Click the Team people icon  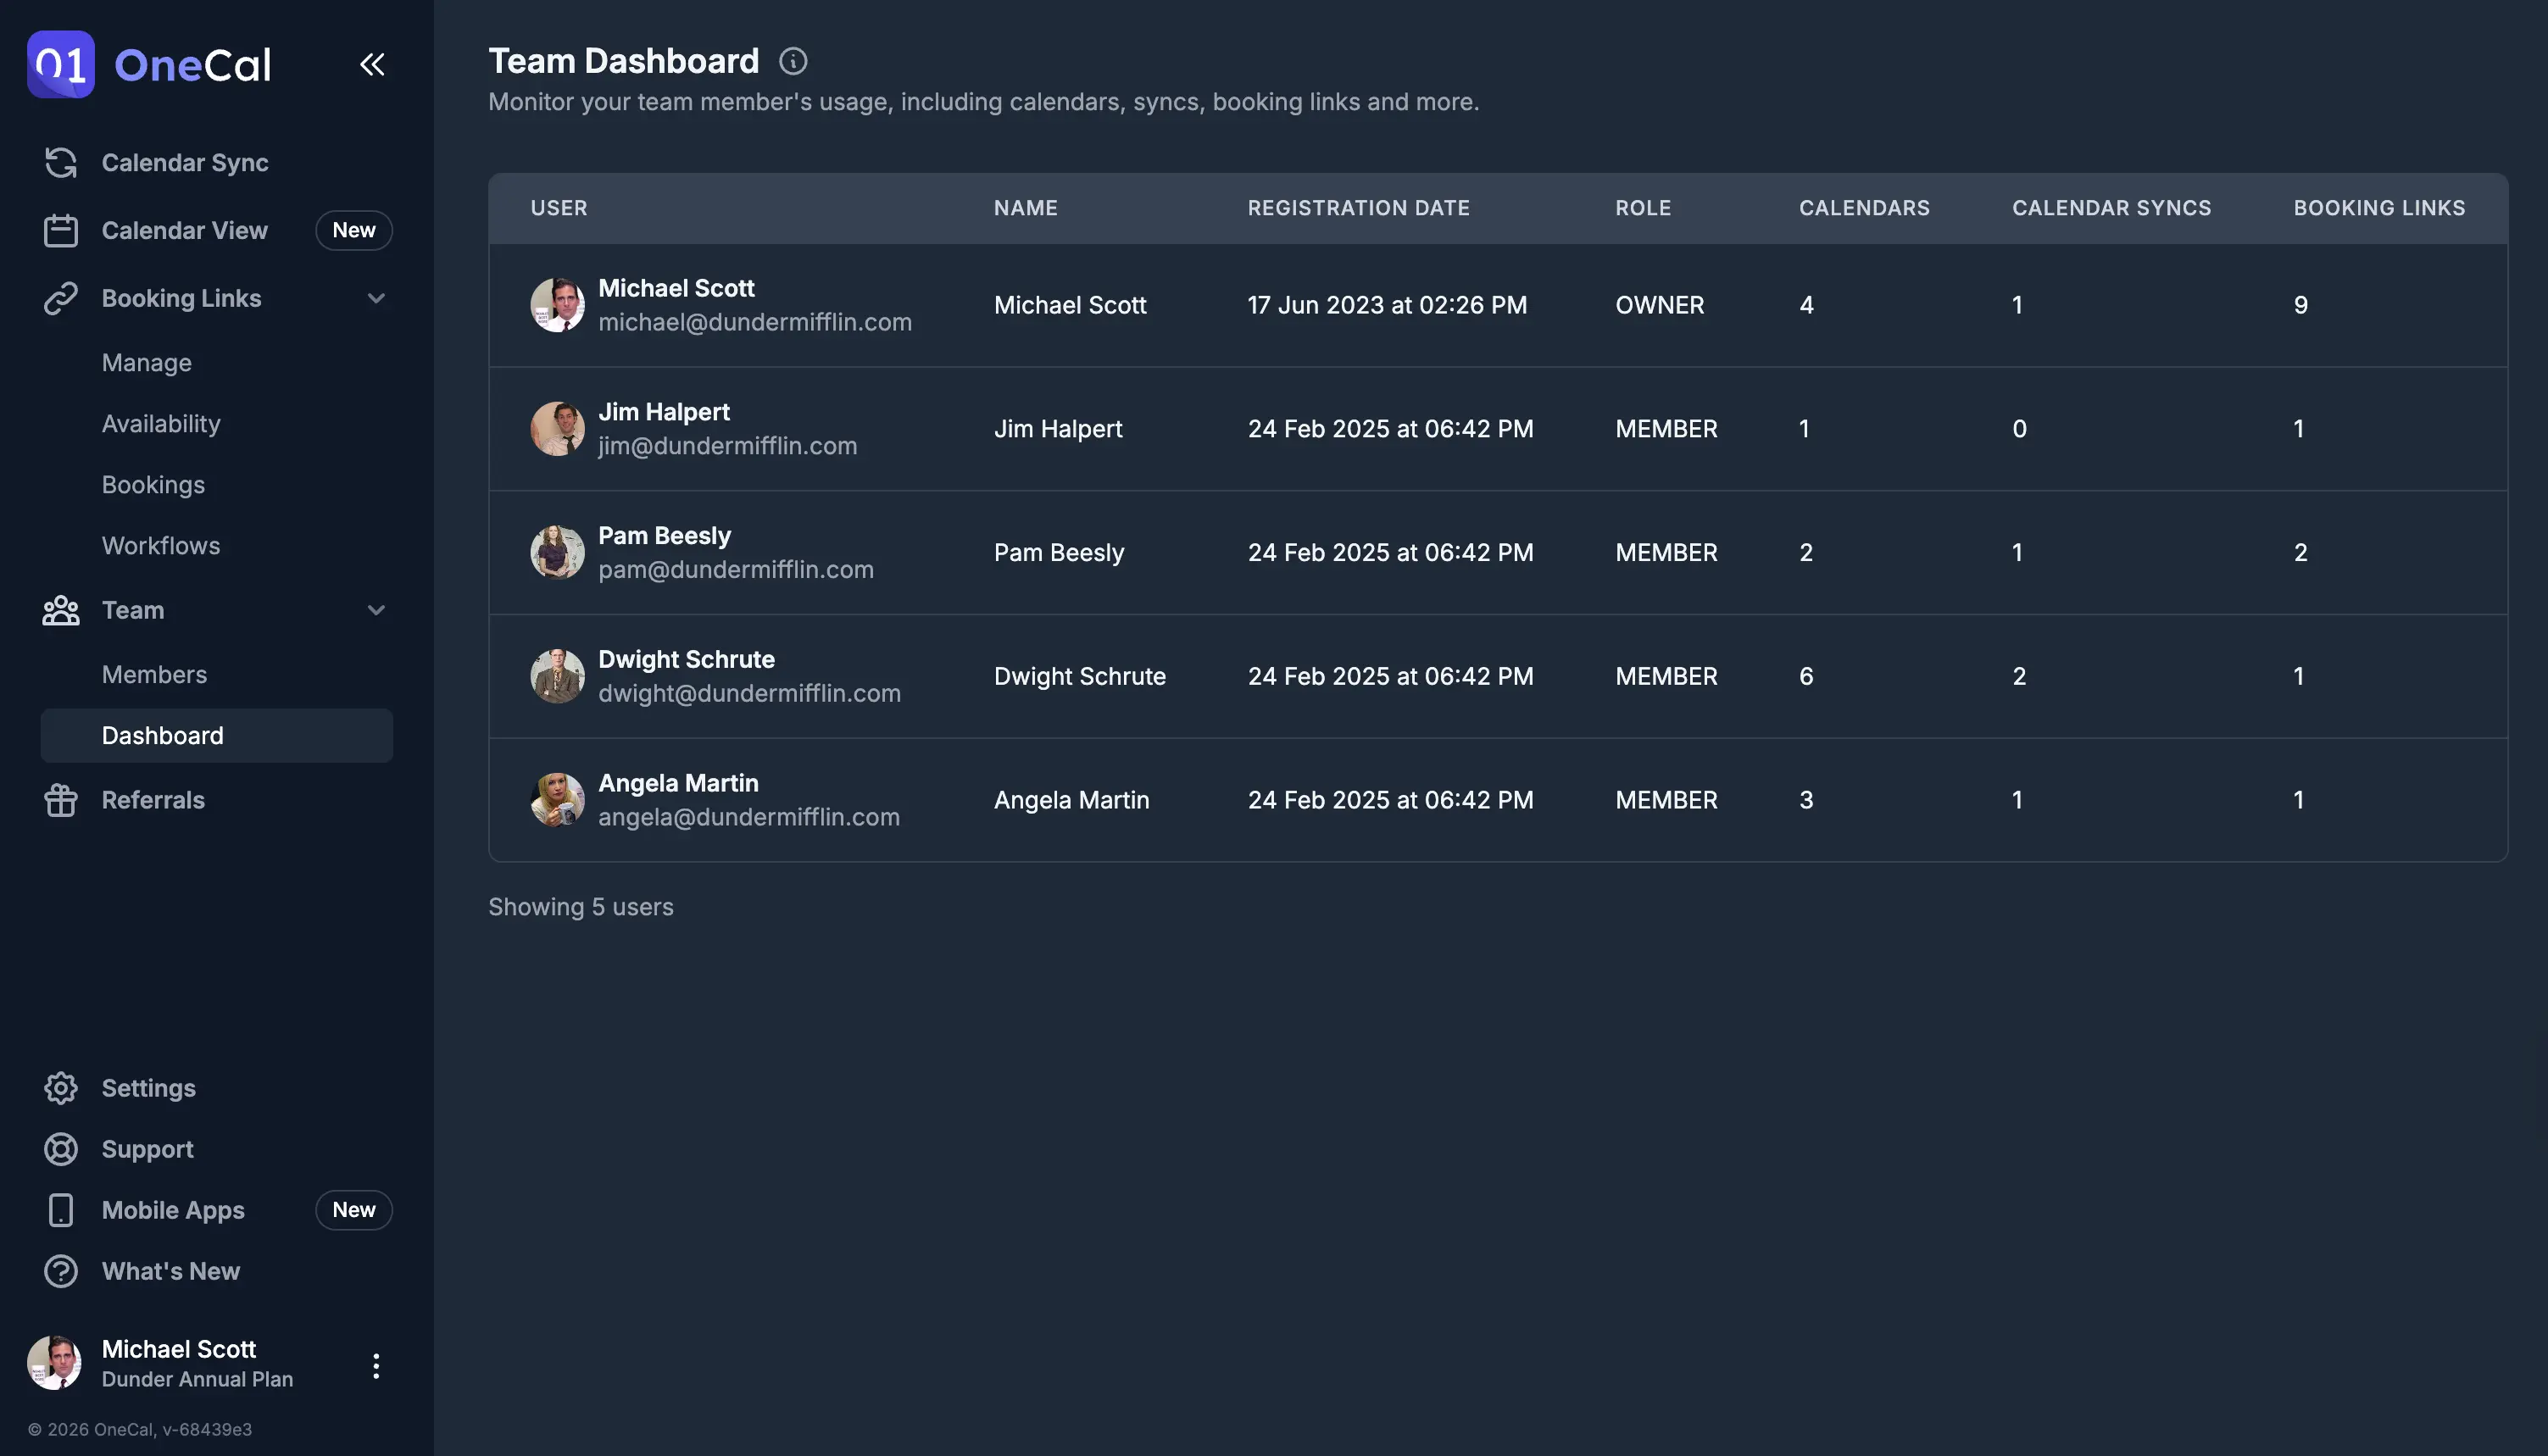pyautogui.click(x=61, y=610)
